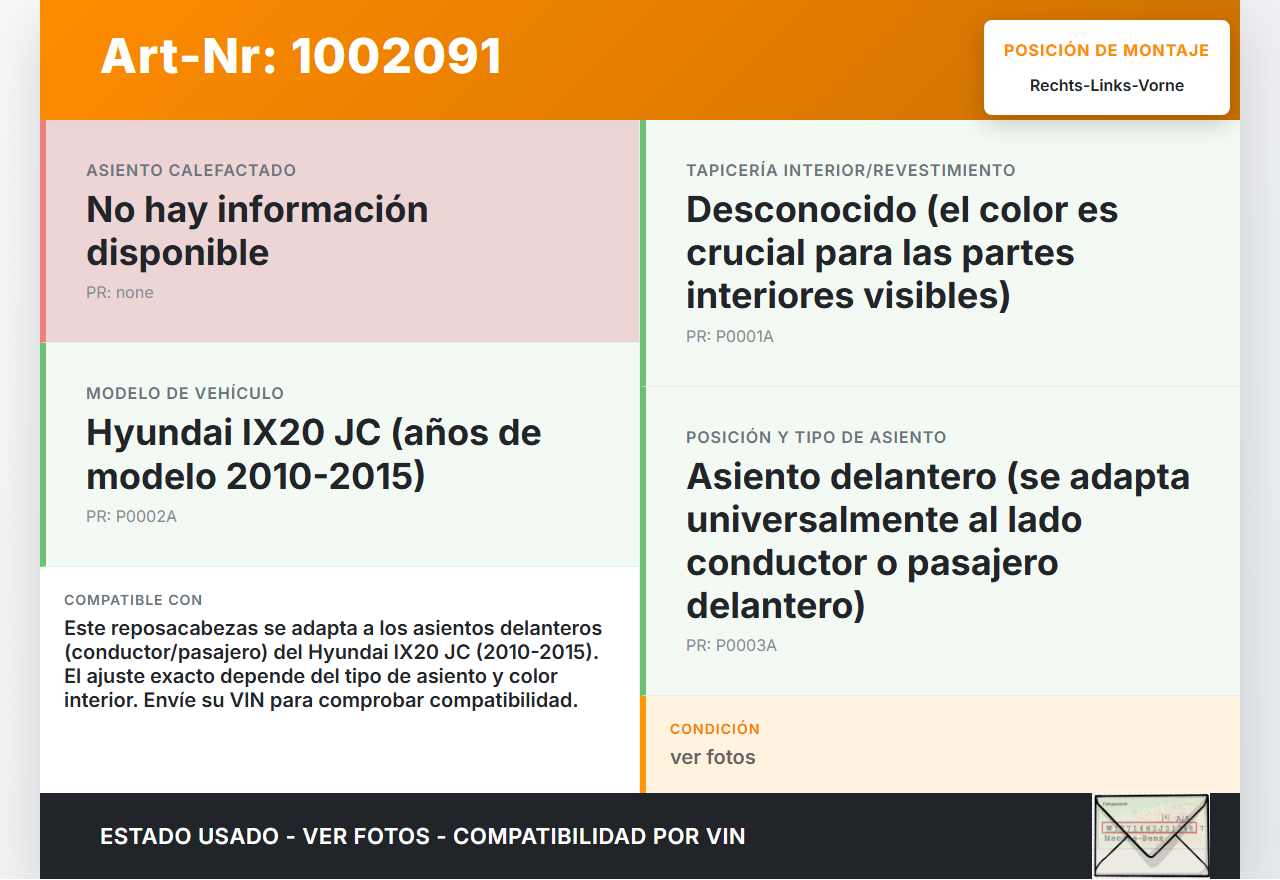Click the "ver fotos" condition text

coord(713,757)
